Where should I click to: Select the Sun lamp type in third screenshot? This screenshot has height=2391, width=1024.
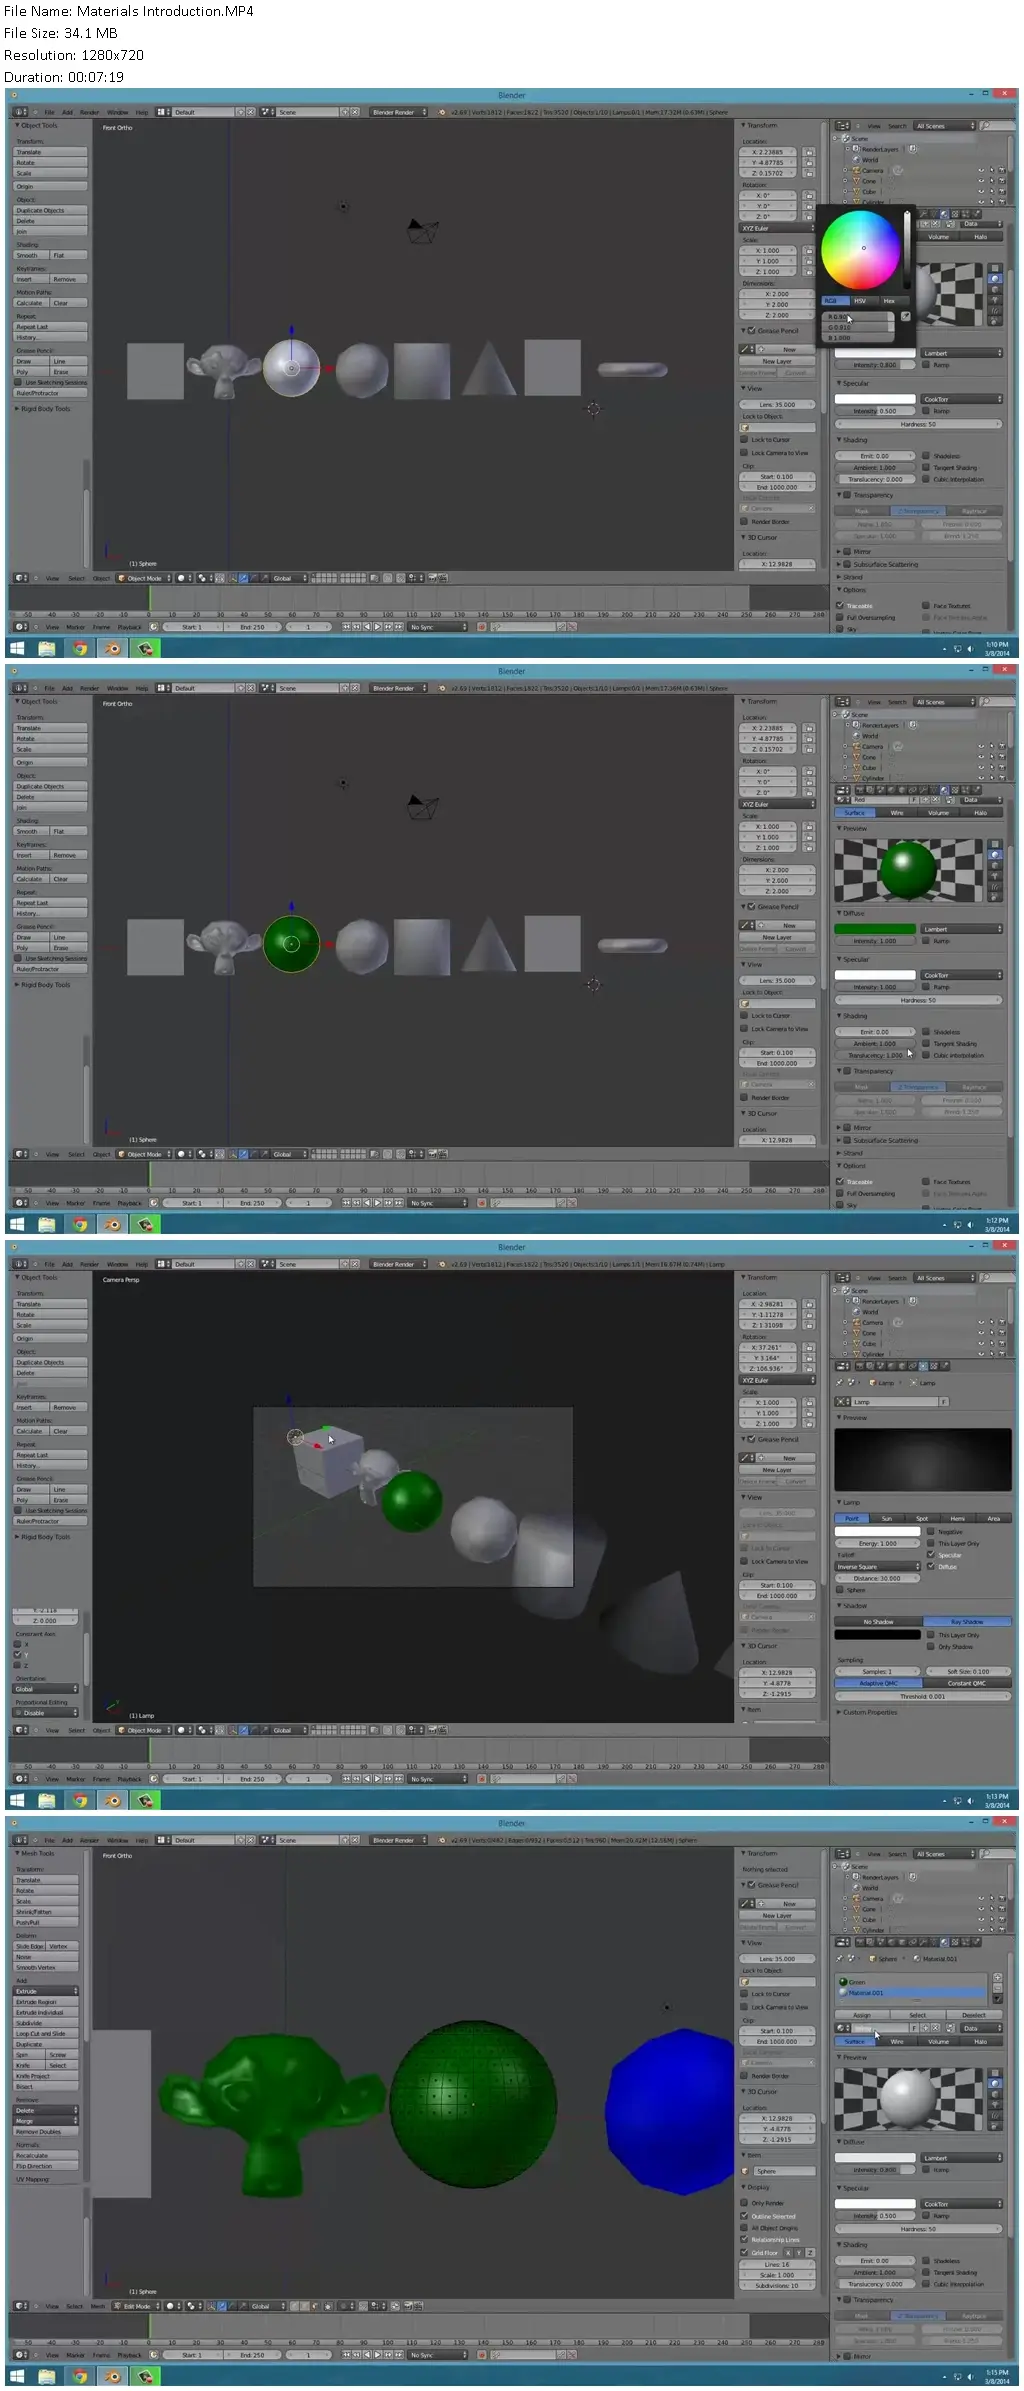coord(886,1518)
